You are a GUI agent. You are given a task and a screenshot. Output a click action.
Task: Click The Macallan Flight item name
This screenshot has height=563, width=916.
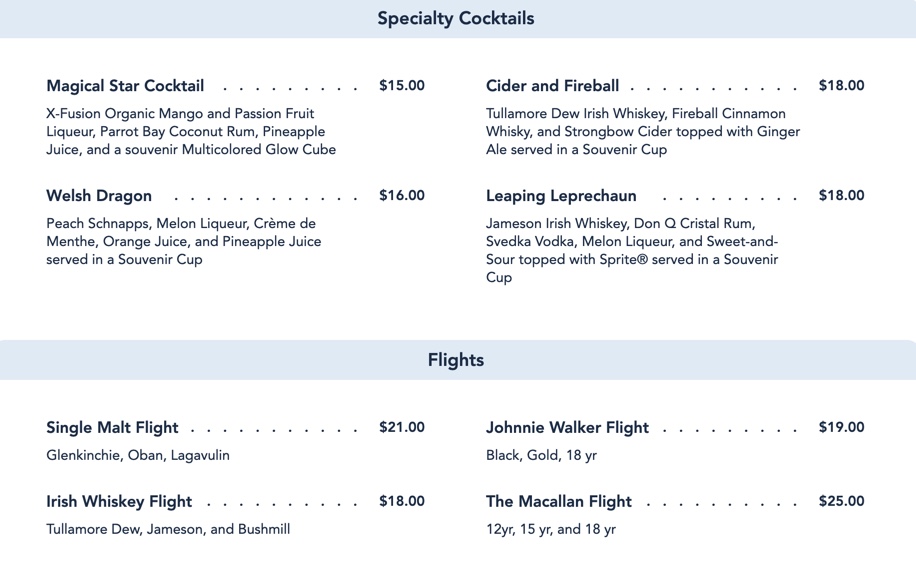pyautogui.click(x=559, y=502)
